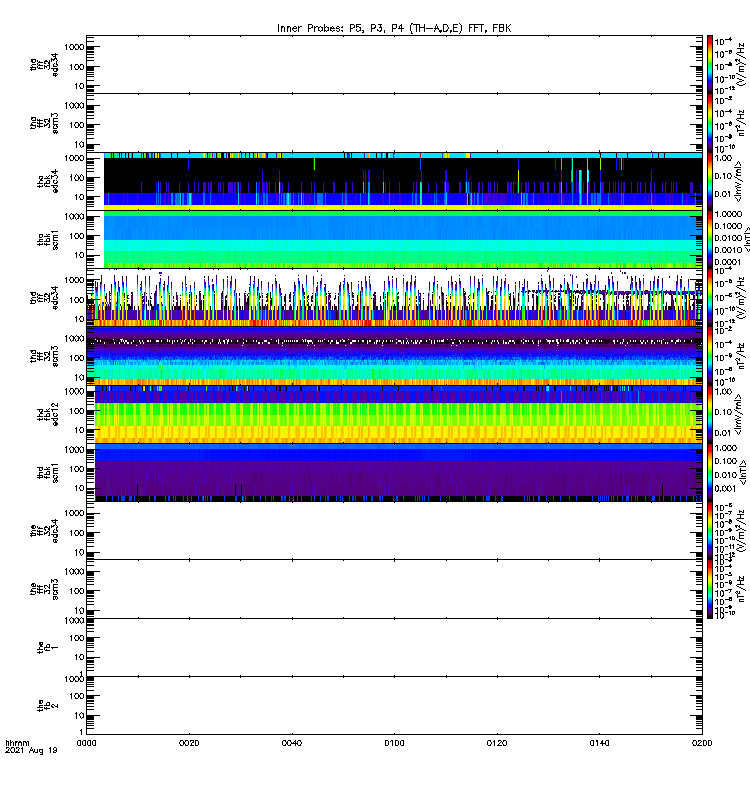Click the 'tha fbk scm1' y-axis label
Screen dimensions: 750x800
48,239
